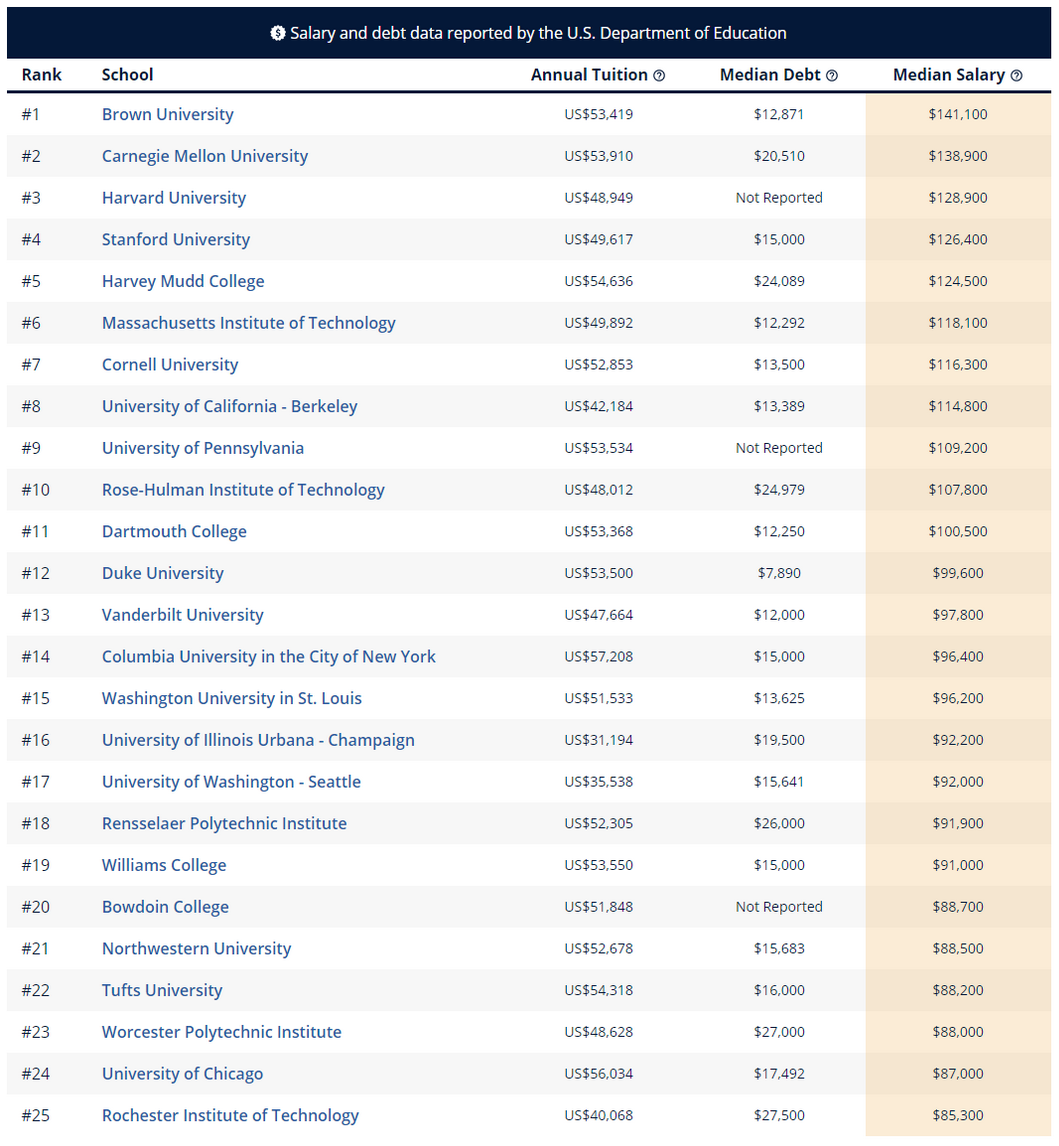Open the Northwestern University link
1059x1146 pixels.
pos(196,948)
